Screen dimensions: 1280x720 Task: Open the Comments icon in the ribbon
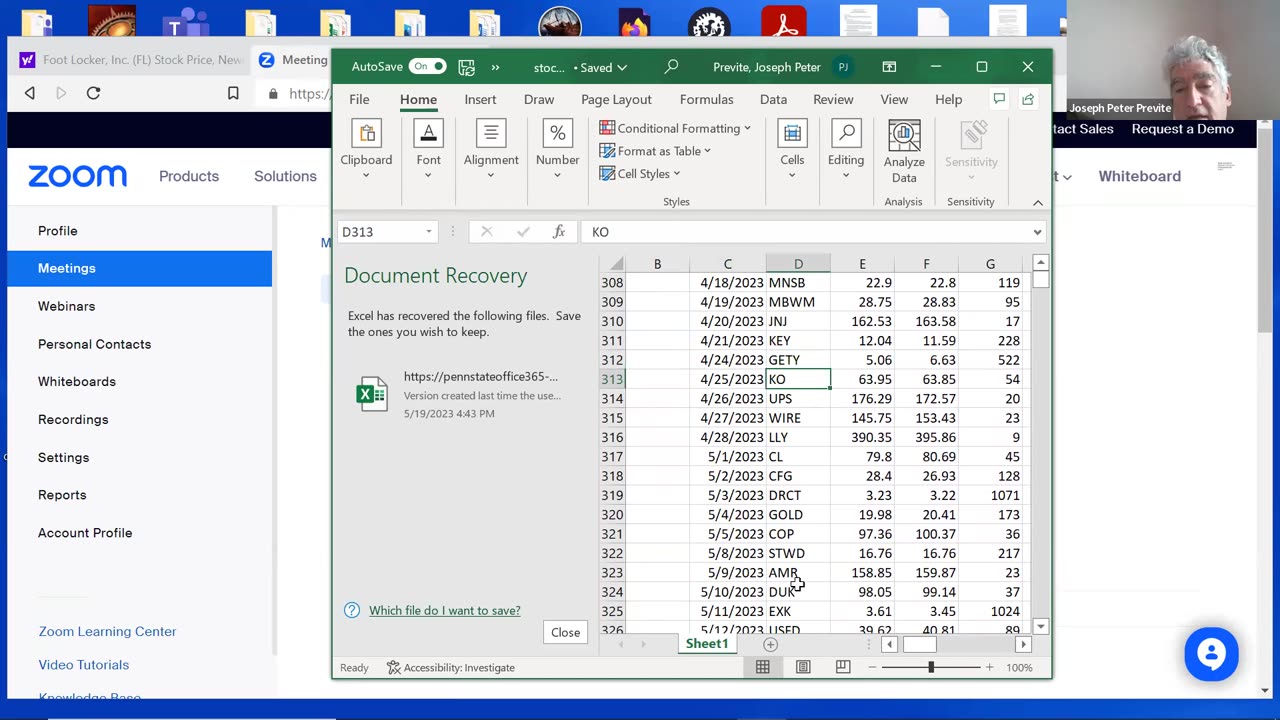click(998, 98)
